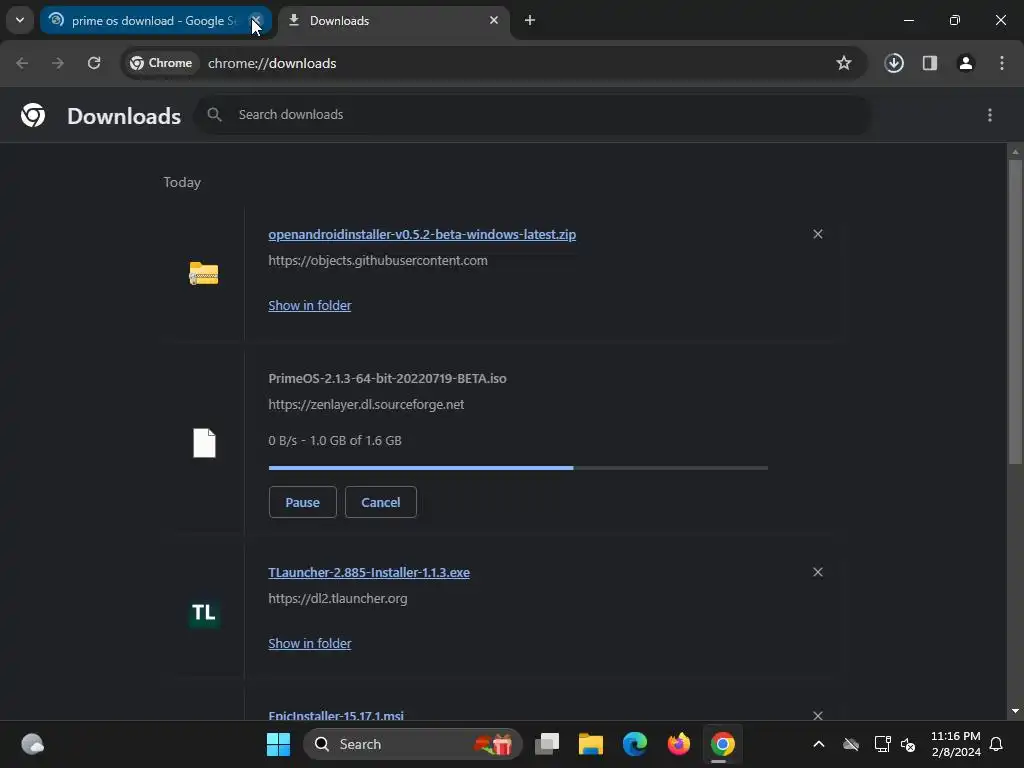Click the taskbar Search box

coord(413,744)
